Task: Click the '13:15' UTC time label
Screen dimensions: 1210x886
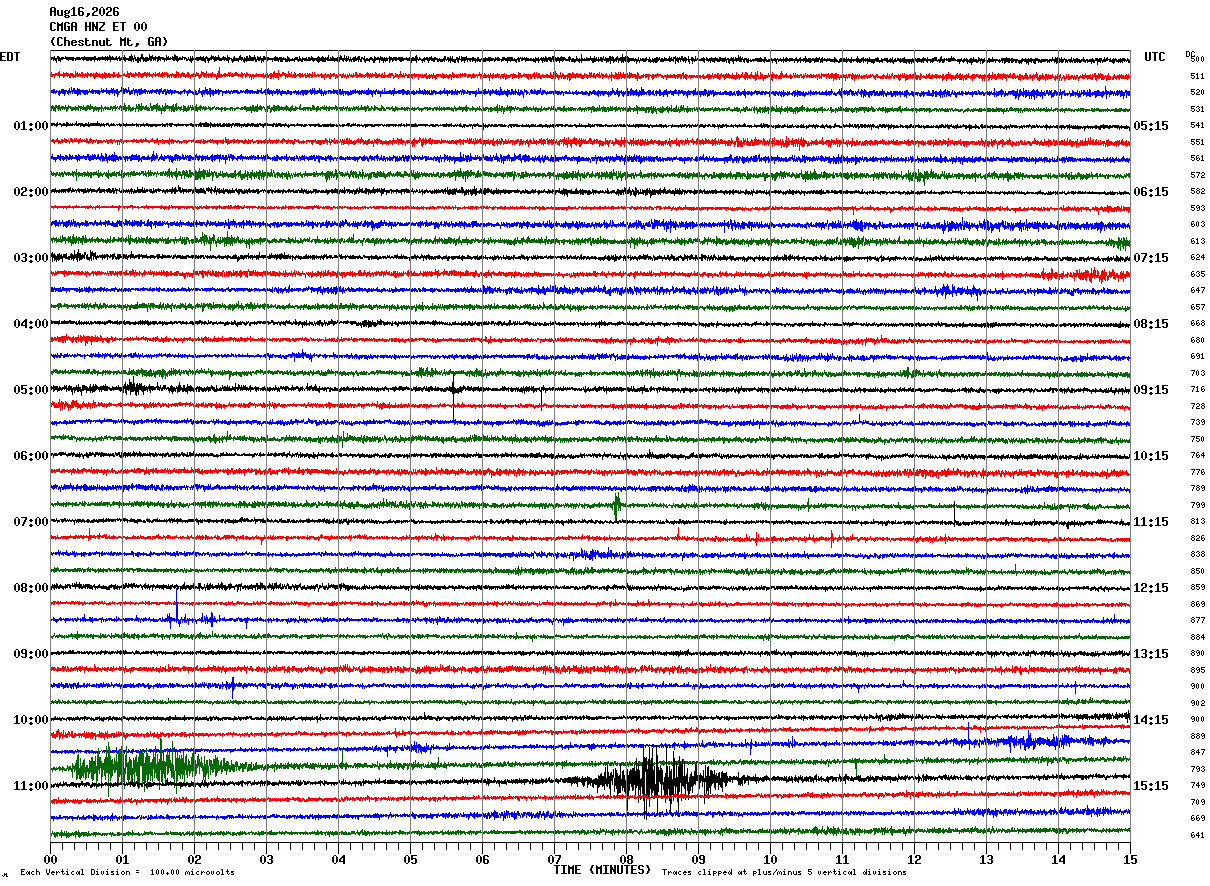Action: point(1151,654)
